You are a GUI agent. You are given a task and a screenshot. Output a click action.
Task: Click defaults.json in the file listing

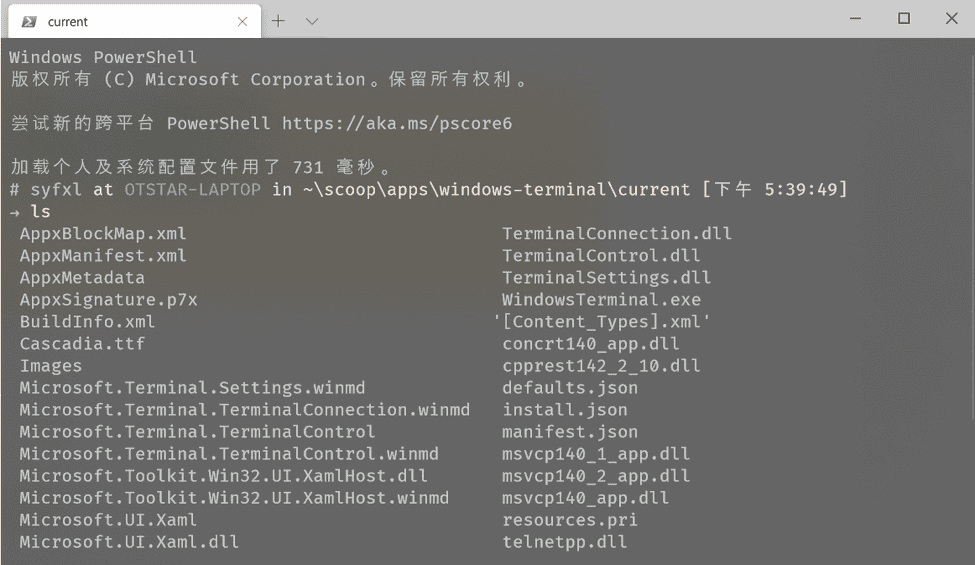(570, 388)
